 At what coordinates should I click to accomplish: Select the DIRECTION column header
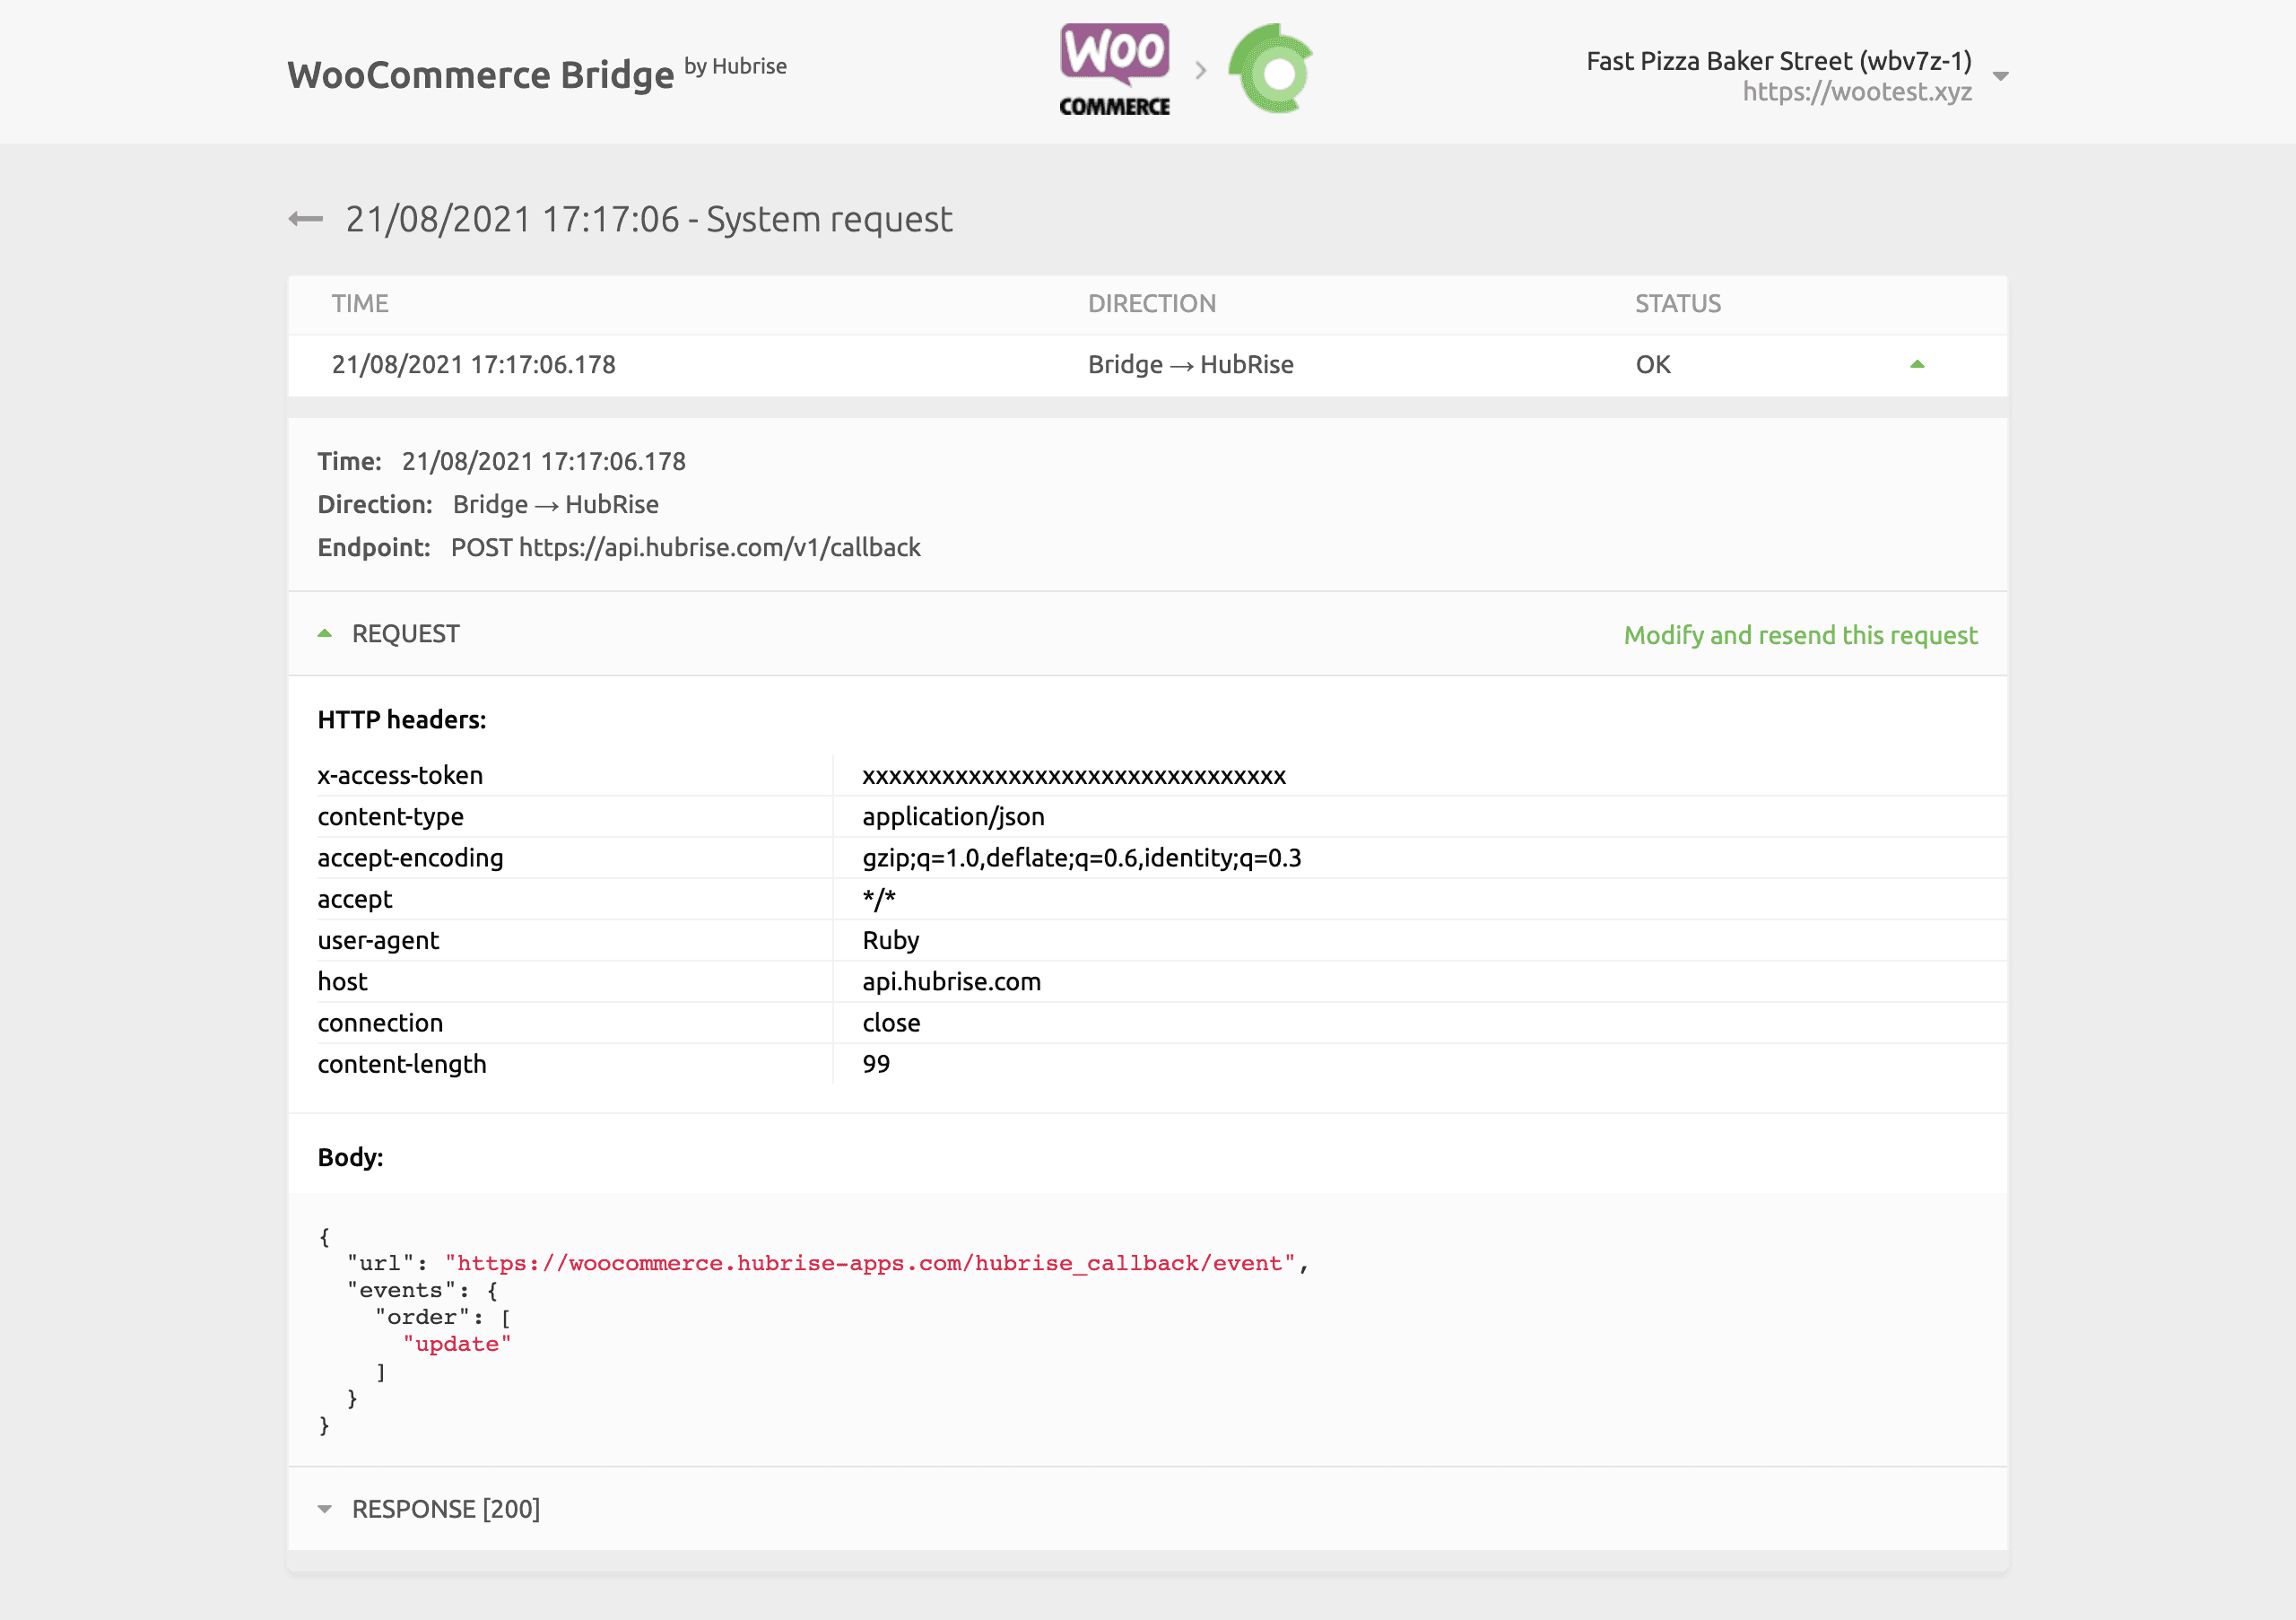[x=1152, y=303]
